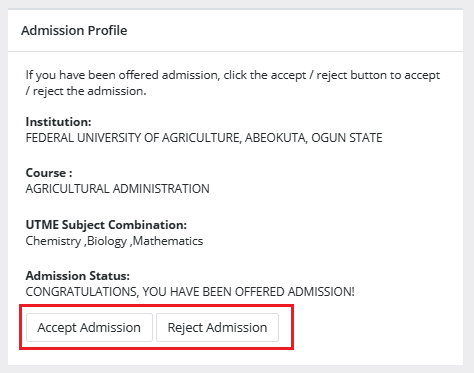
Task: Click the UTME Subject Combination label
Action: pos(106,225)
